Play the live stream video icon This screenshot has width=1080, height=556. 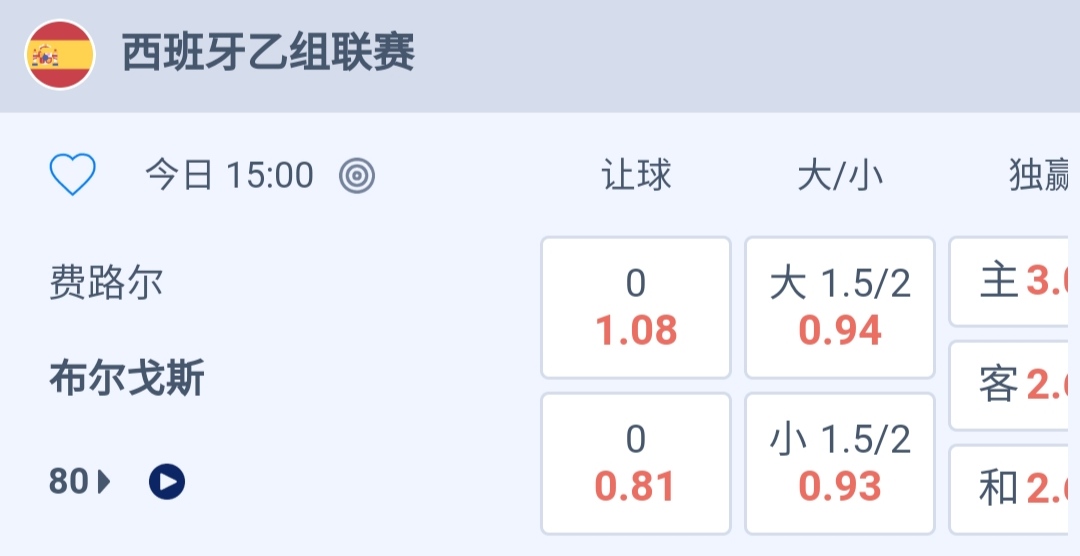click(167, 482)
